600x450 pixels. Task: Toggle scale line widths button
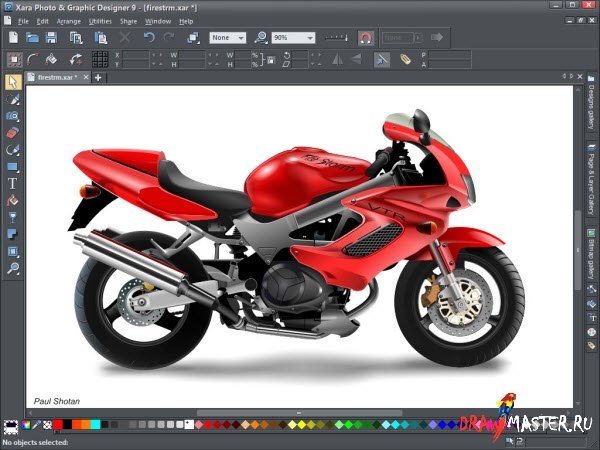tap(382, 60)
